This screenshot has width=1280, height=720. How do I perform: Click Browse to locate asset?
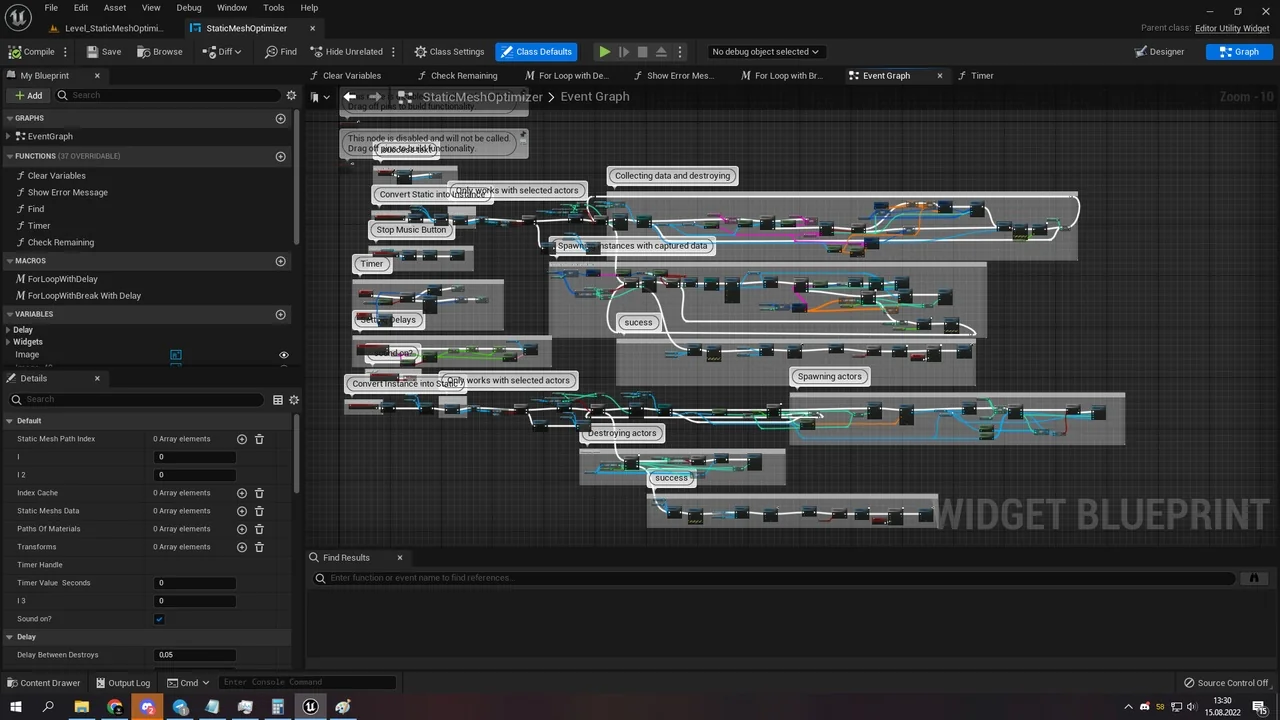click(160, 52)
